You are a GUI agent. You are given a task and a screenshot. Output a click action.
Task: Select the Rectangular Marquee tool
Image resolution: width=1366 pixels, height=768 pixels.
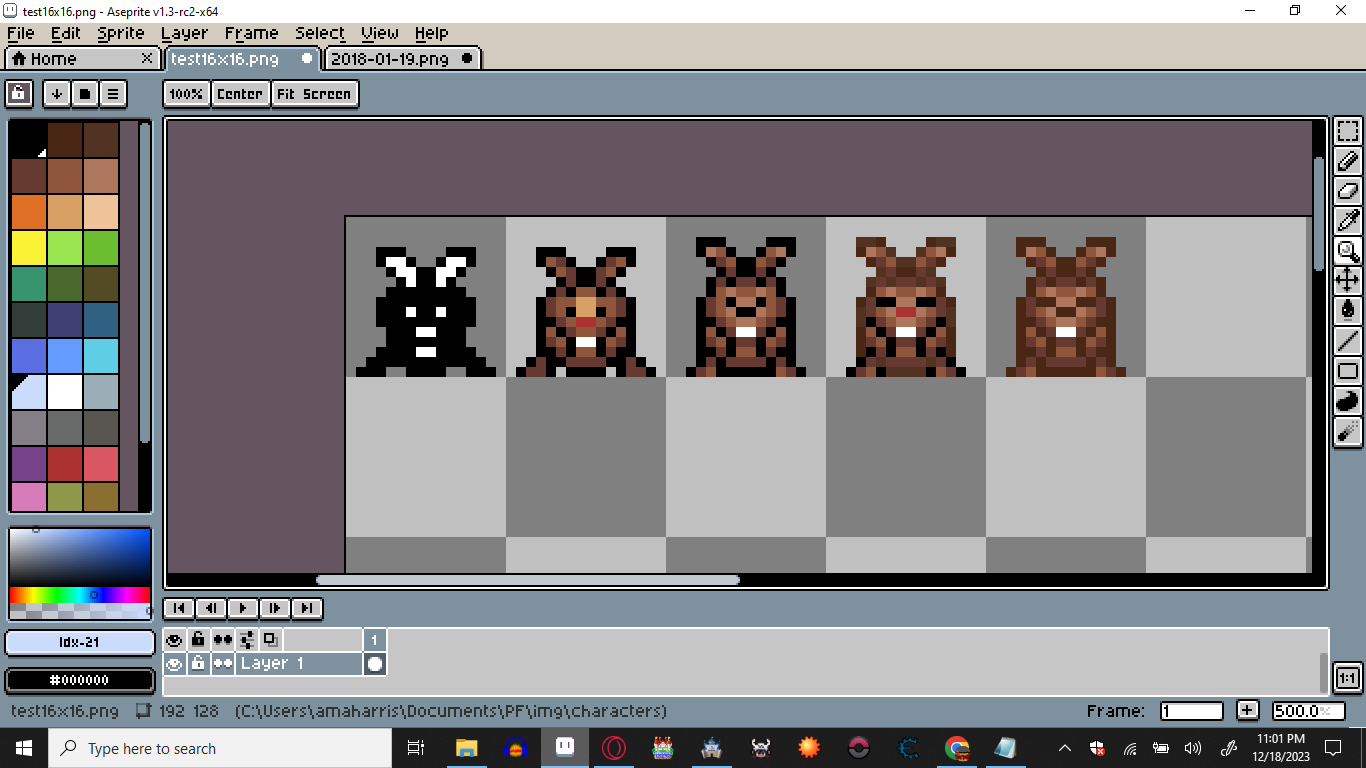point(1347,131)
